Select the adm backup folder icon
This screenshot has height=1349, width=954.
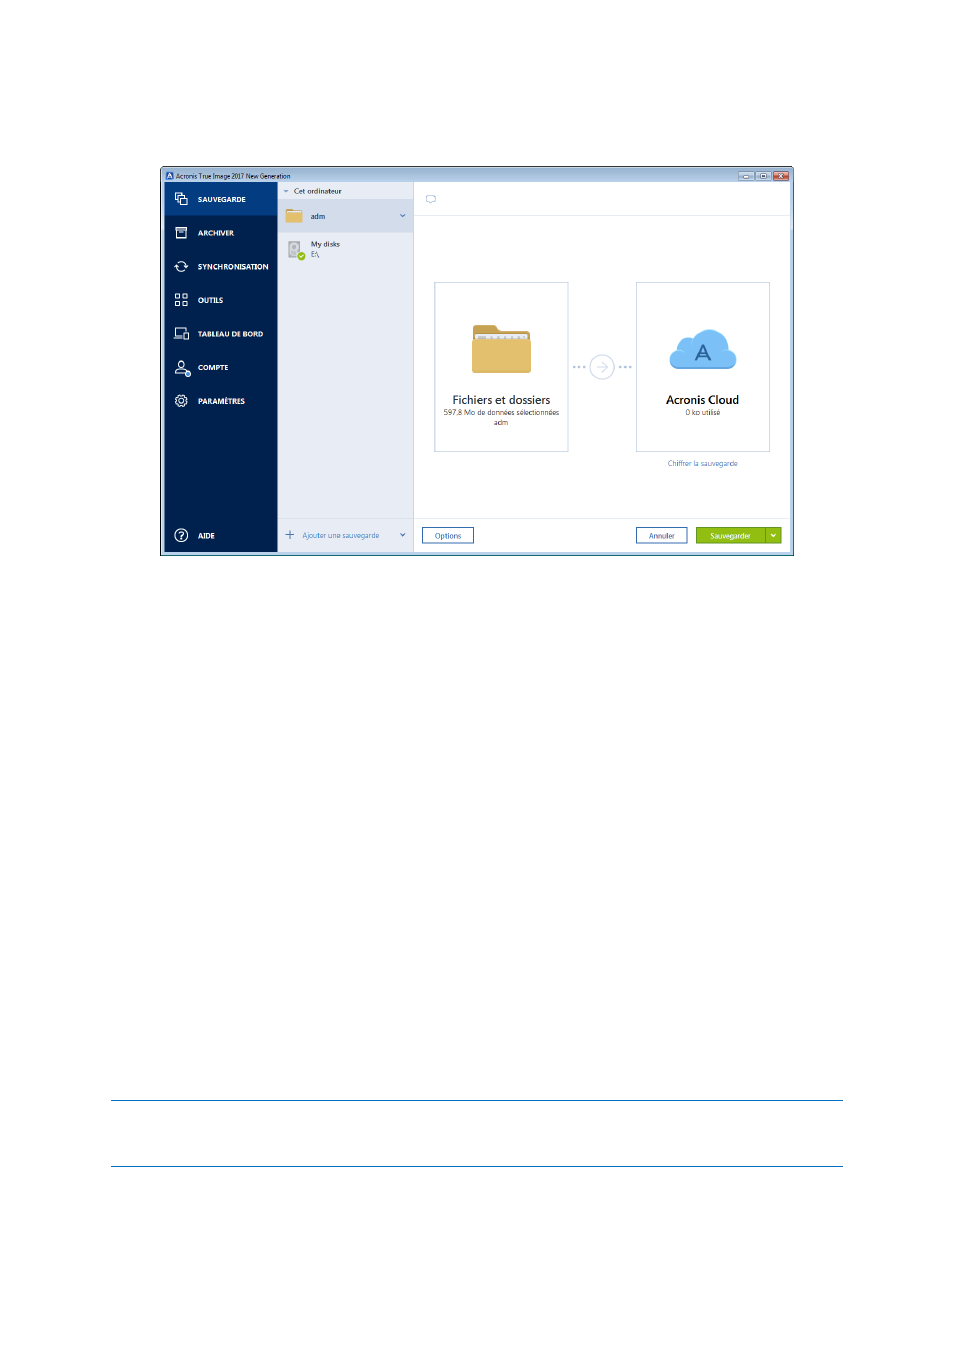(x=294, y=216)
